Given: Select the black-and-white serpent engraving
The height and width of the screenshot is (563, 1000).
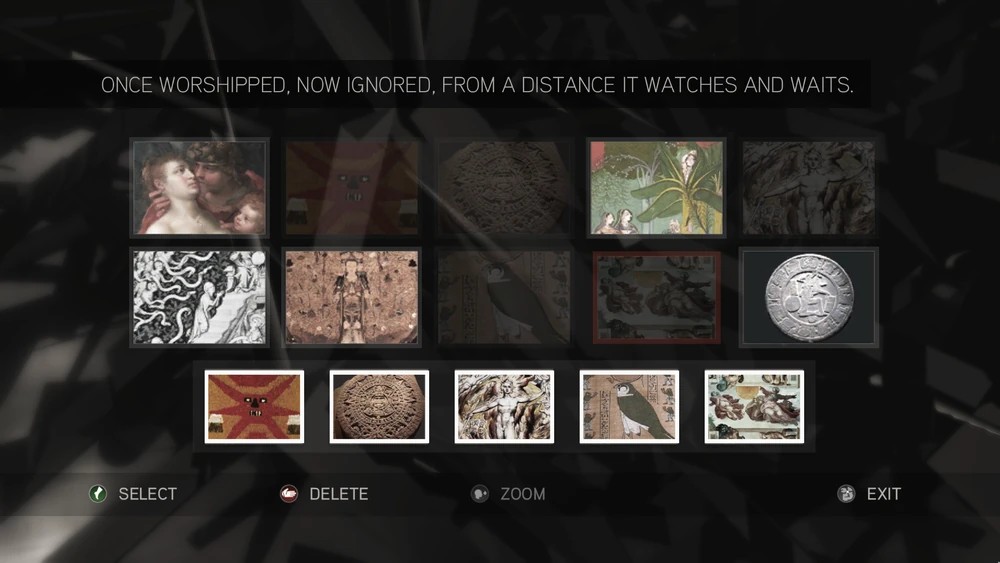Looking at the screenshot, I should coord(200,297).
